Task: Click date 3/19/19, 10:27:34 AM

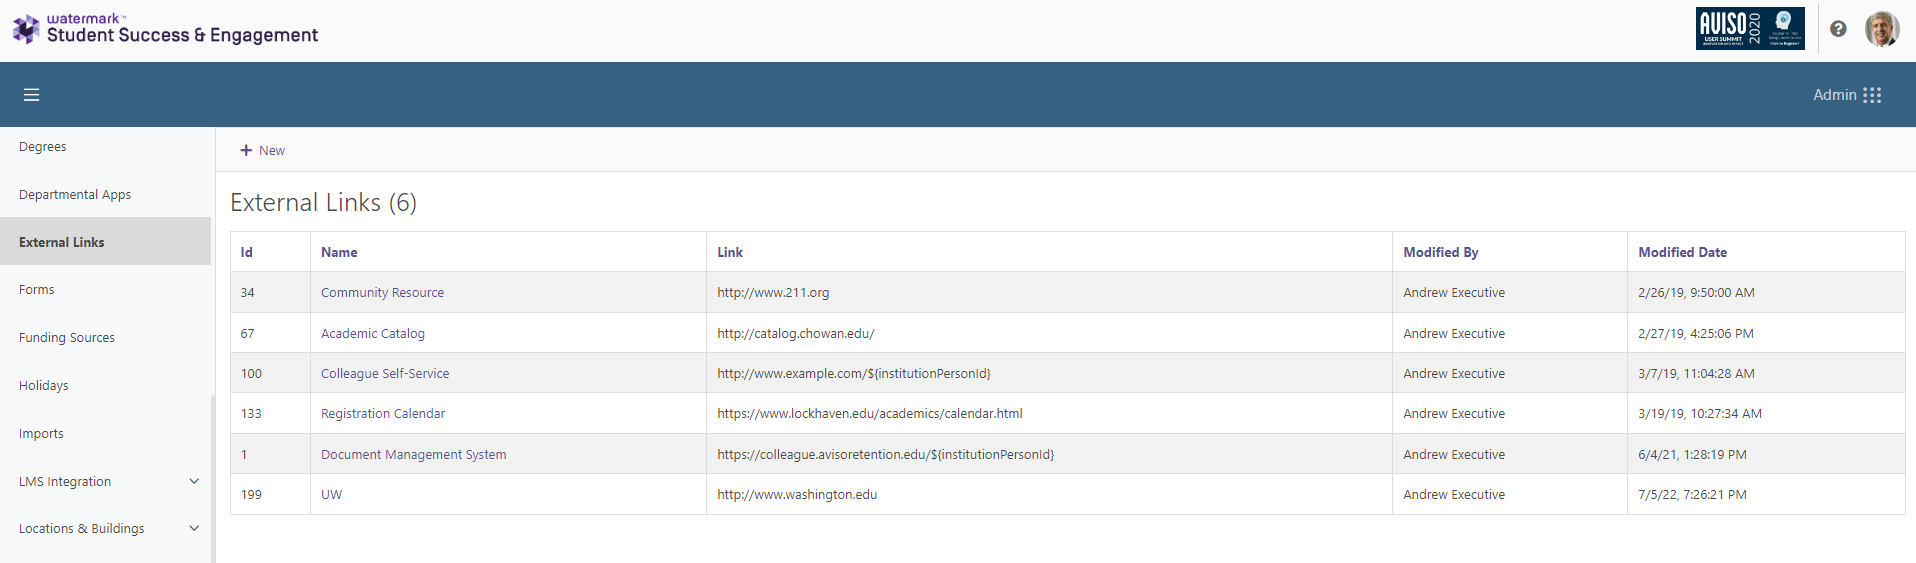Action: coord(1700,414)
